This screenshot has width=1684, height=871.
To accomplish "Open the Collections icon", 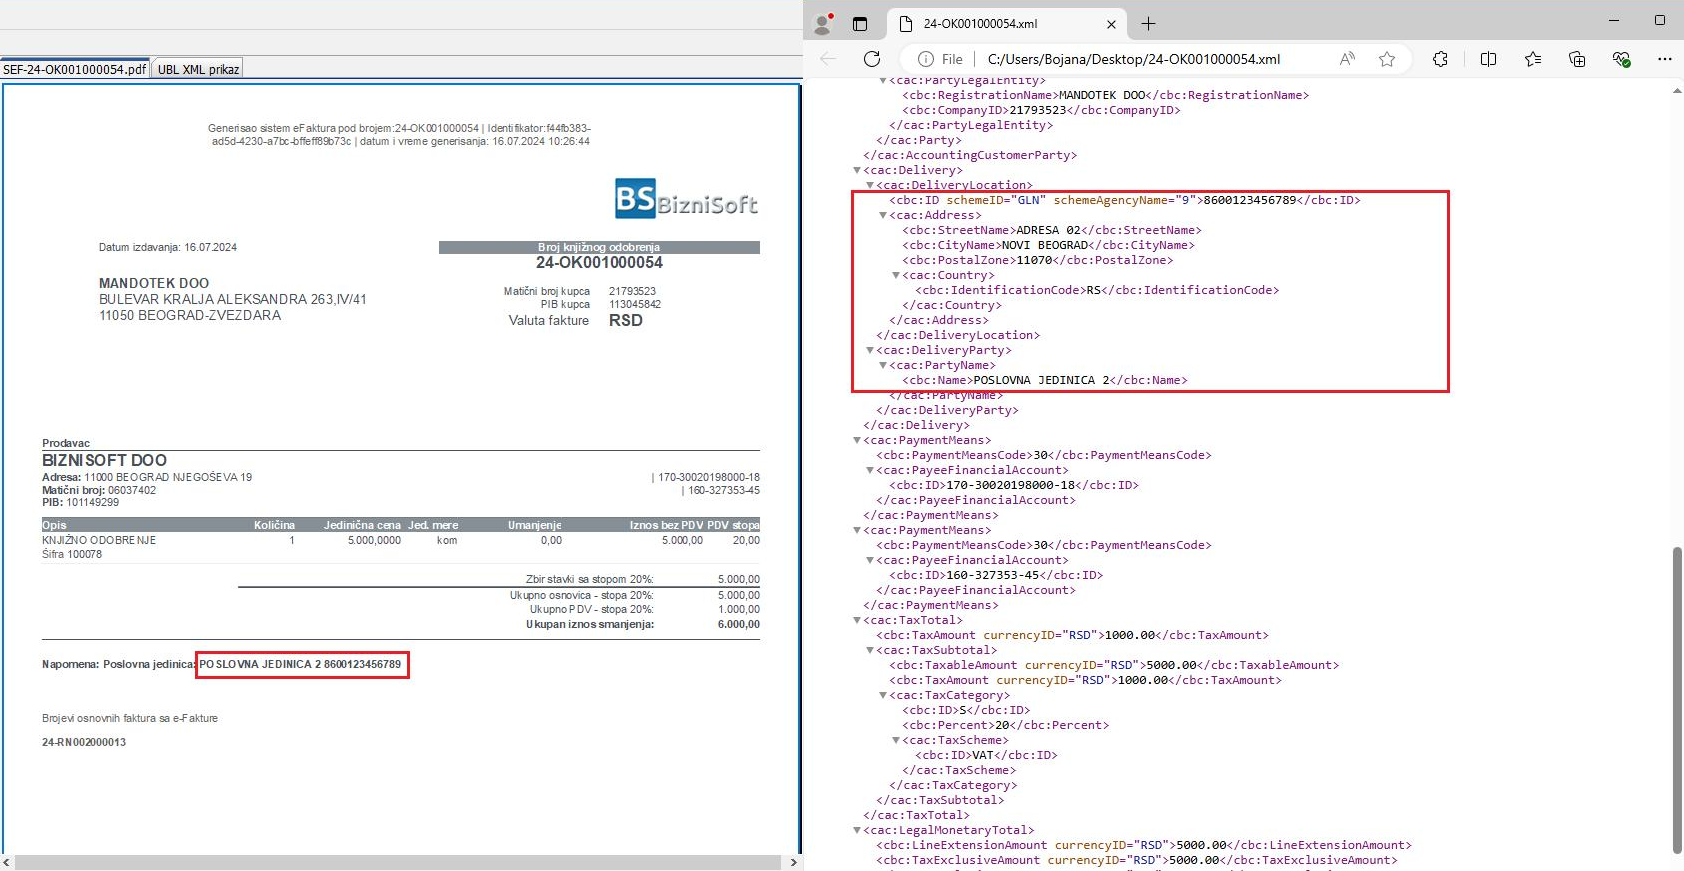I will [1577, 59].
